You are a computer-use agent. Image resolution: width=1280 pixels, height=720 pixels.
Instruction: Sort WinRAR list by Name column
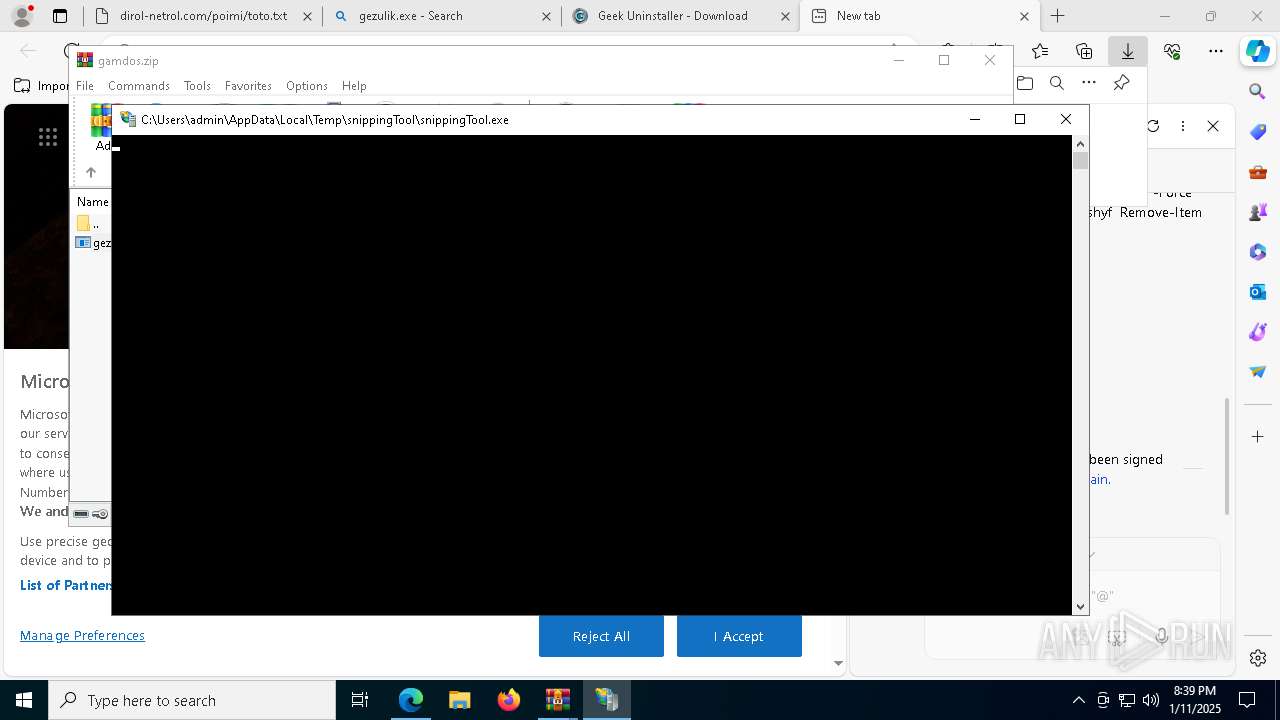pyautogui.click(x=92, y=202)
